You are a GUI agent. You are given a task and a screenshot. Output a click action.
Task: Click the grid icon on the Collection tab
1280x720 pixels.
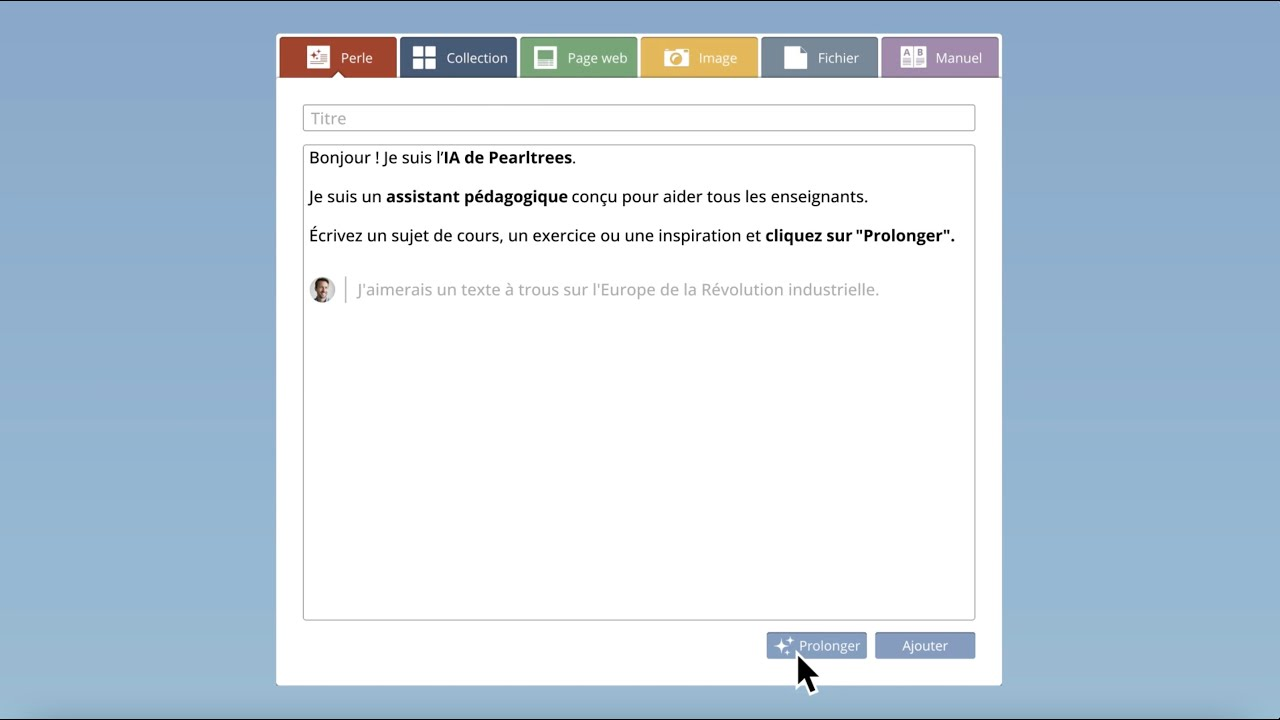click(x=424, y=57)
